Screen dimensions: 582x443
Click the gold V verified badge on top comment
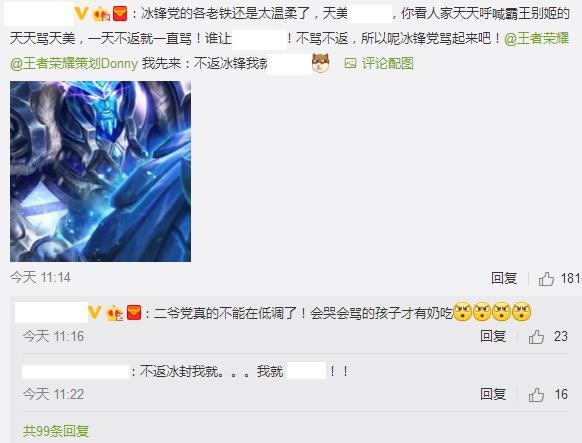tap(81, 14)
